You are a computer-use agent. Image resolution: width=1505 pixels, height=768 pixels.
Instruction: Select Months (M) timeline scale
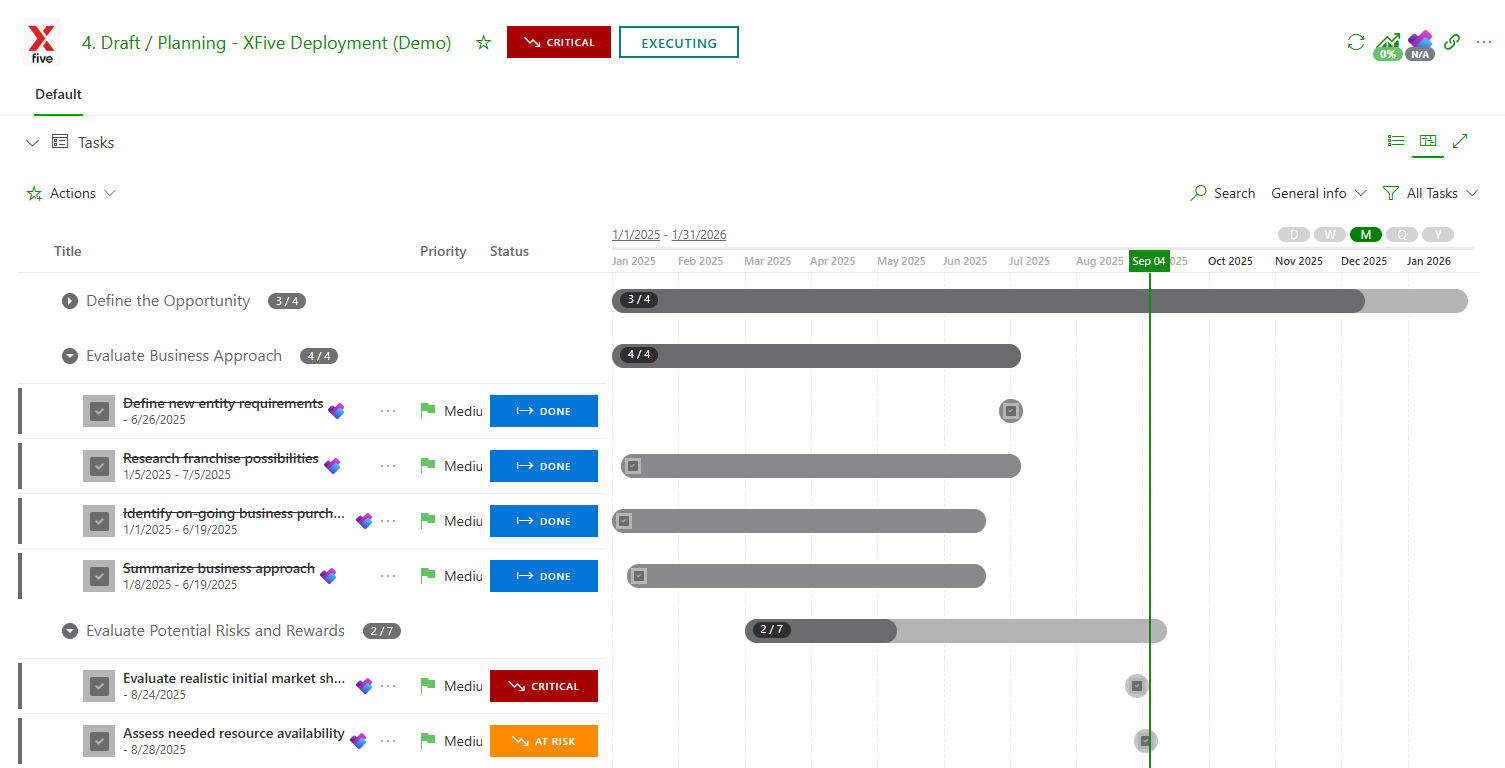[x=1366, y=234]
